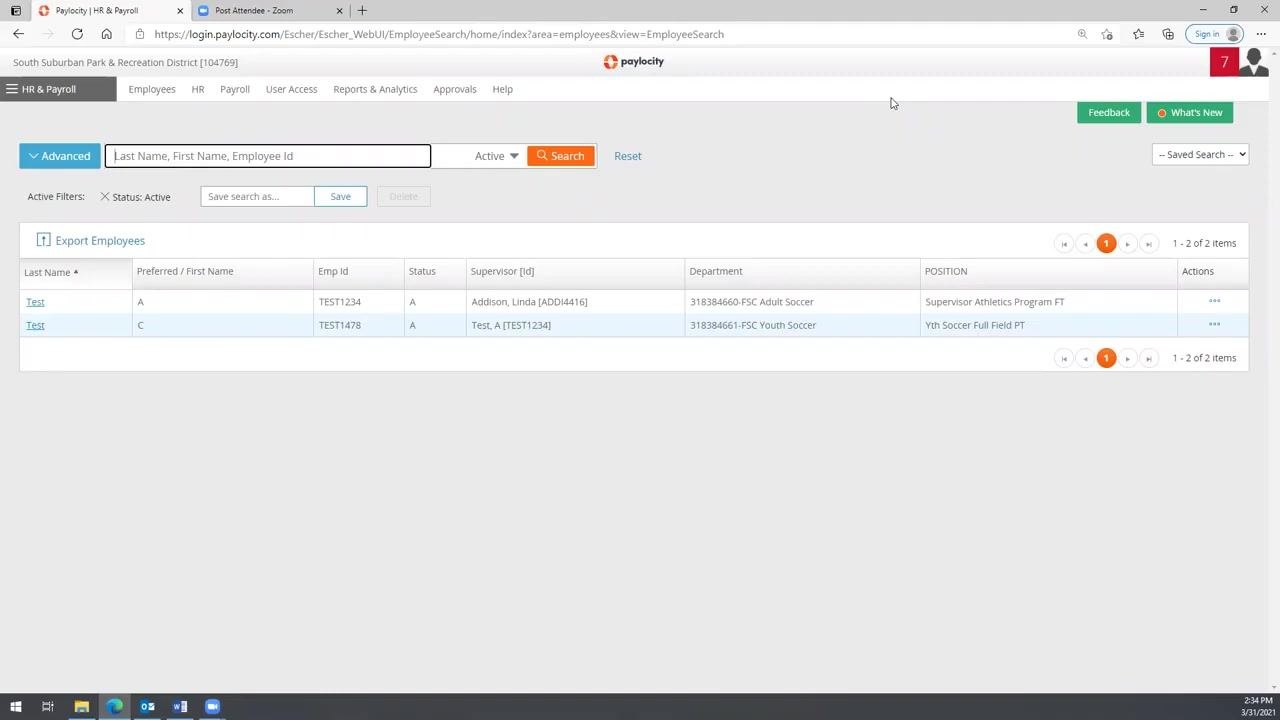Viewport: 1280px width, 720px height.
Task: Open the Help menu
Action: coord(502,89)
